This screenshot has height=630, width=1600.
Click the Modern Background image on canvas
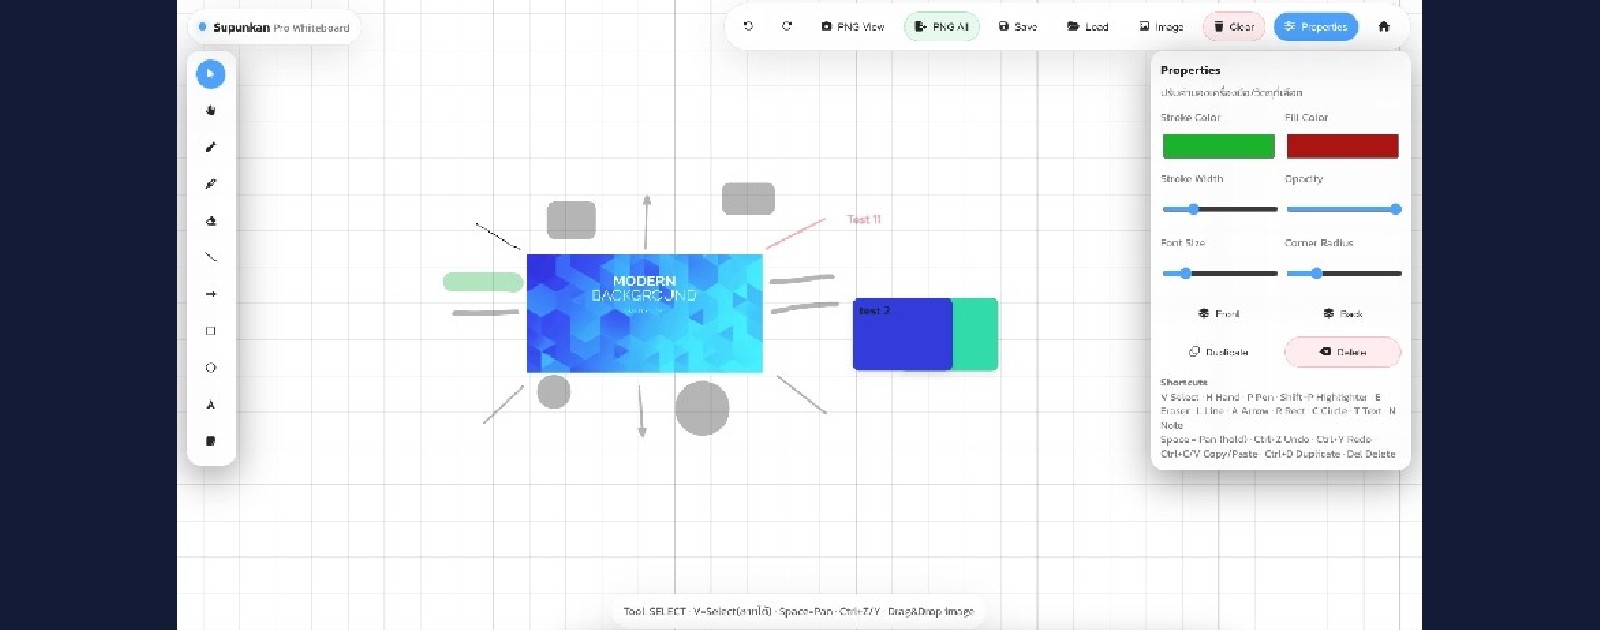click(x=644, y=313)
